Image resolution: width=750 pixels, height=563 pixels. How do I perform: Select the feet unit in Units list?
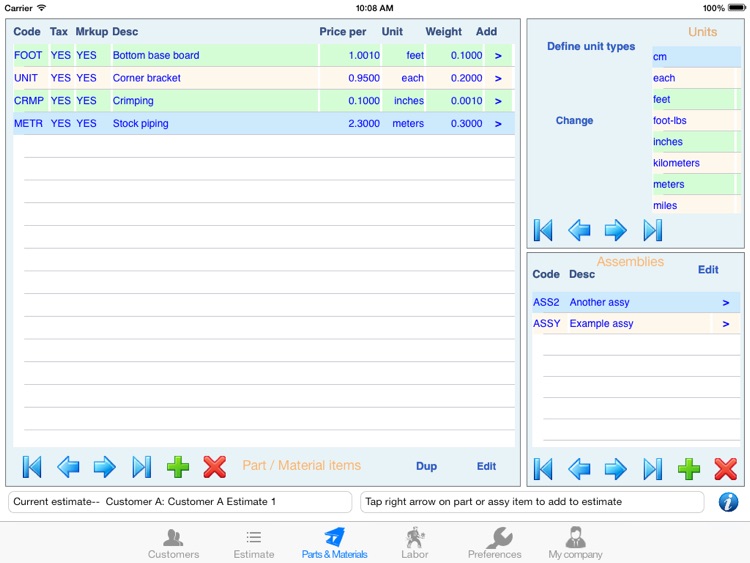coord(696,99)
